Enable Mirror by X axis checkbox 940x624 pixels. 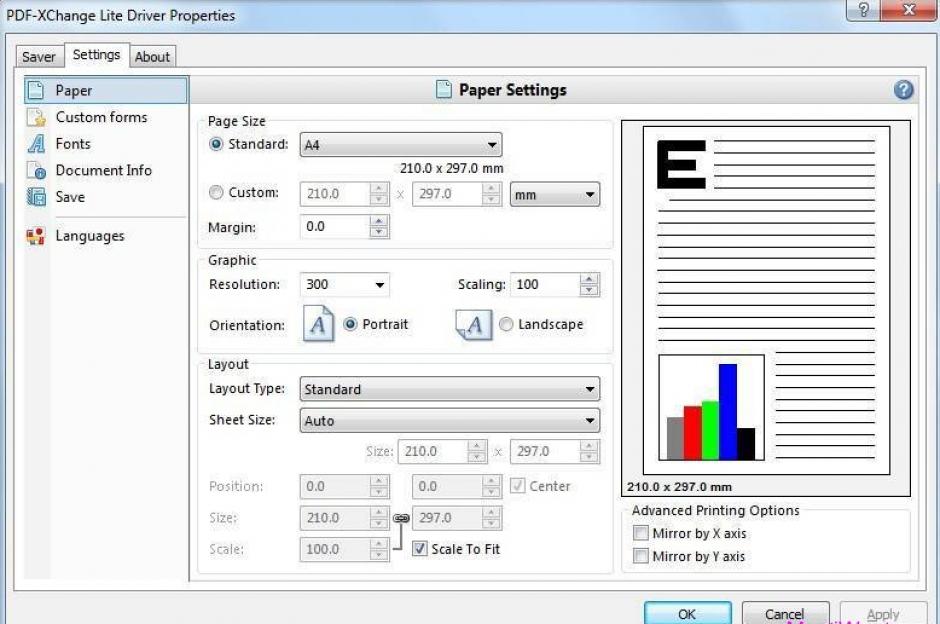pos(641,534)
